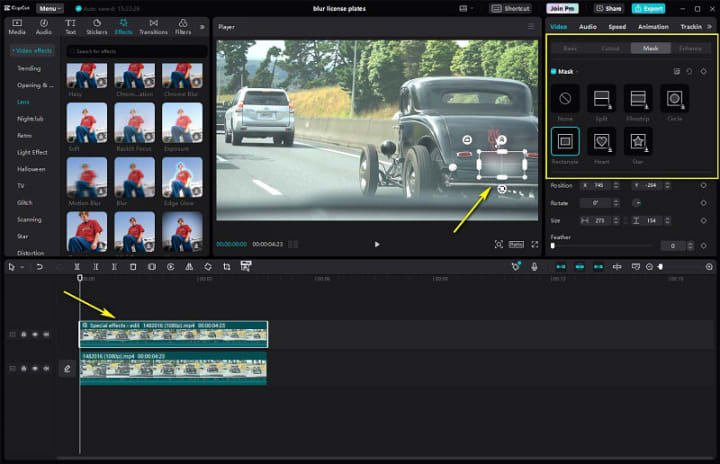
Task: Click the undo icon in timeline toolbar
Action: (39, 266)
